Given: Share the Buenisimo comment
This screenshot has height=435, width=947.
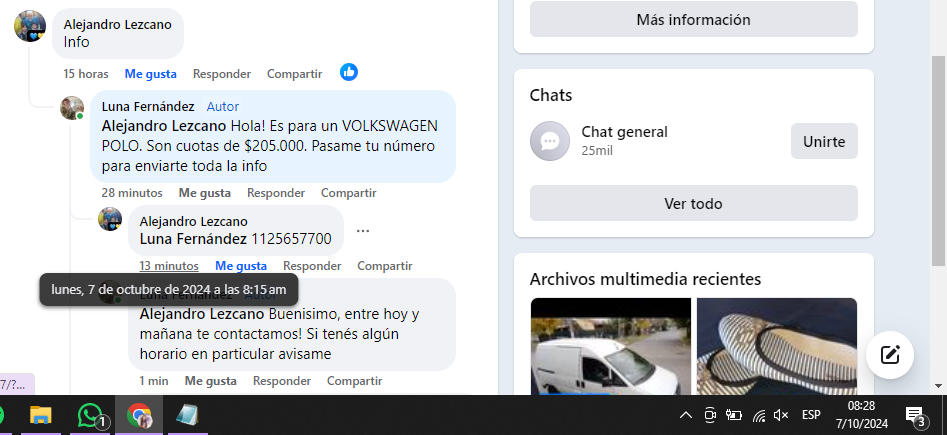Looking at the screenshot, I should pyautogui.click(x=355, y=381).
